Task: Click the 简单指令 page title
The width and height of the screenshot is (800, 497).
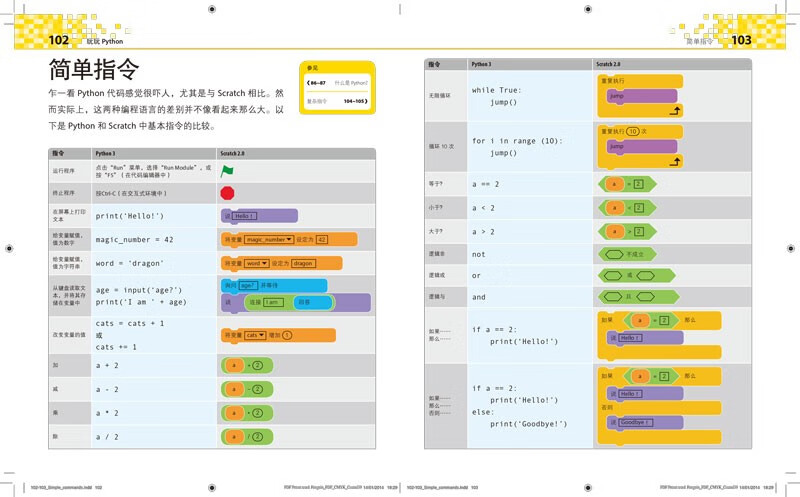Action: pyautogui.click(x=93, y=69)
